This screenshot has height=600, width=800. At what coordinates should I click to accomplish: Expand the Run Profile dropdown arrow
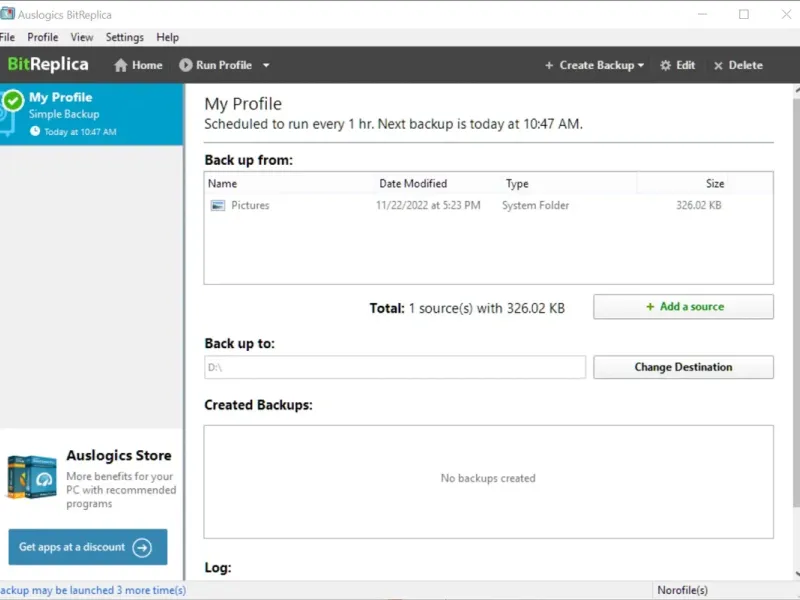pyautogui.click(x=266, y=66)
